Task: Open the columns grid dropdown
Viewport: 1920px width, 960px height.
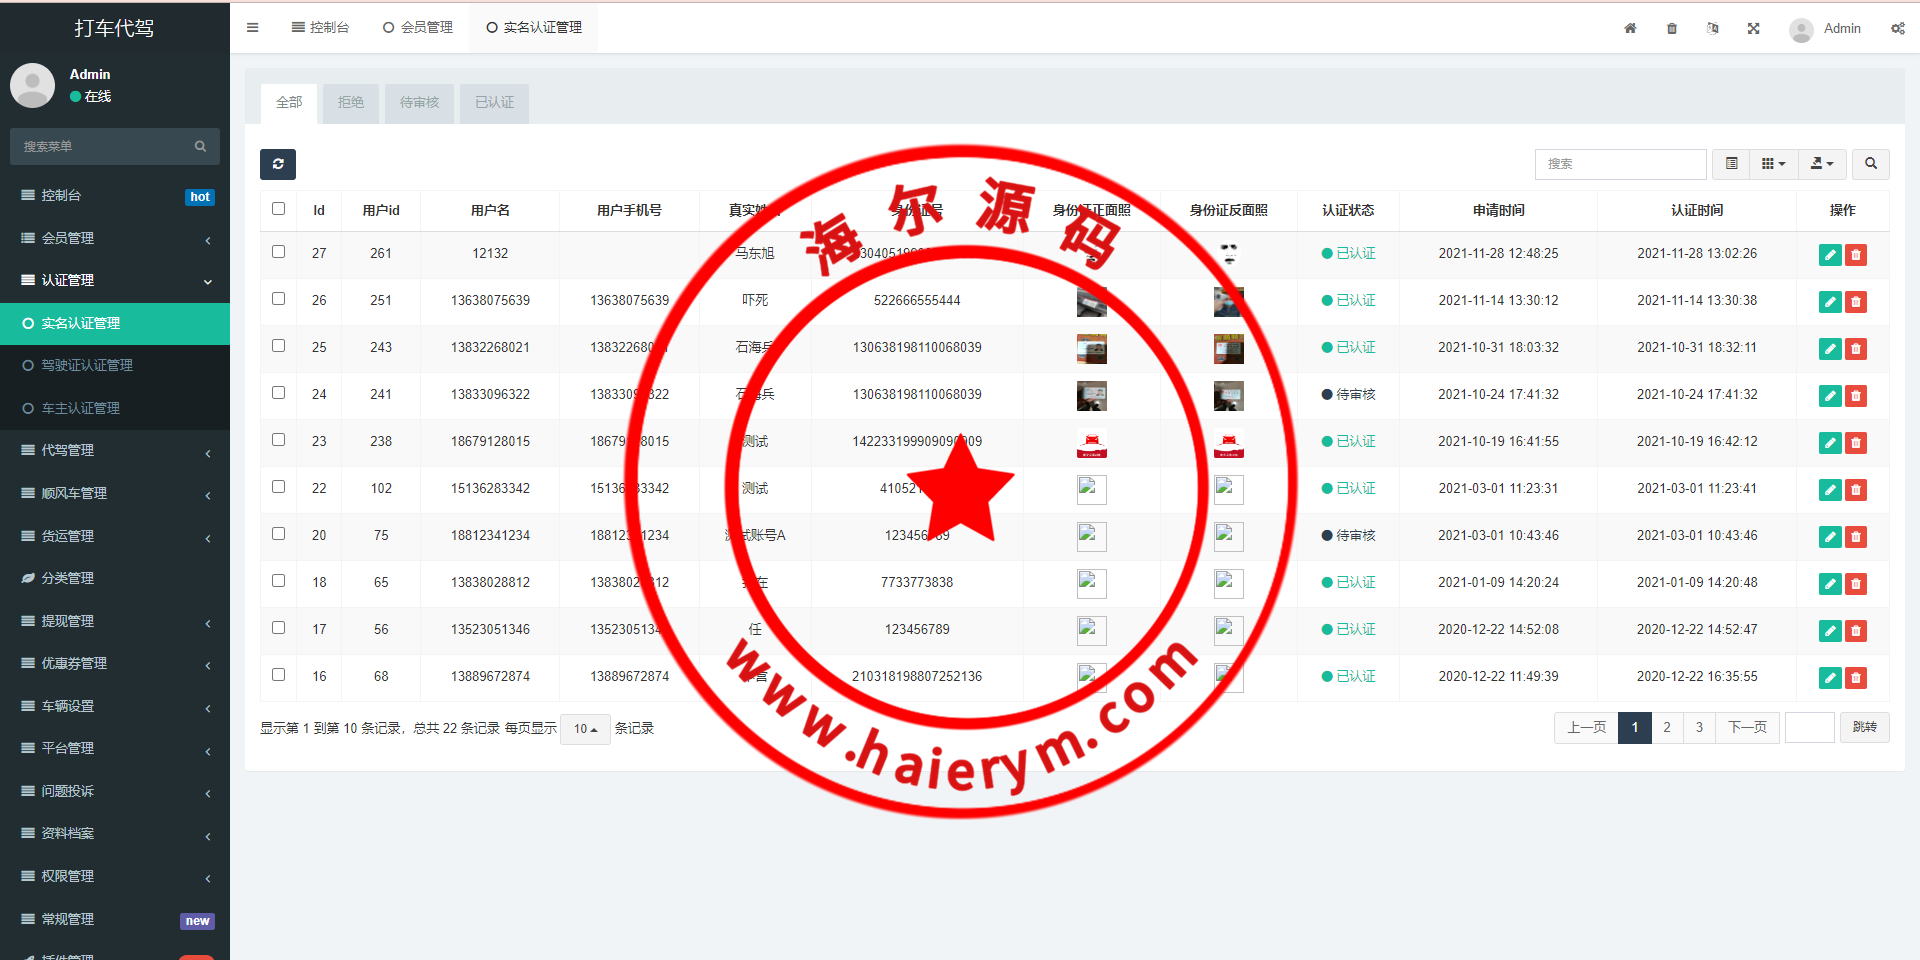Action: tap(1773, 164)
